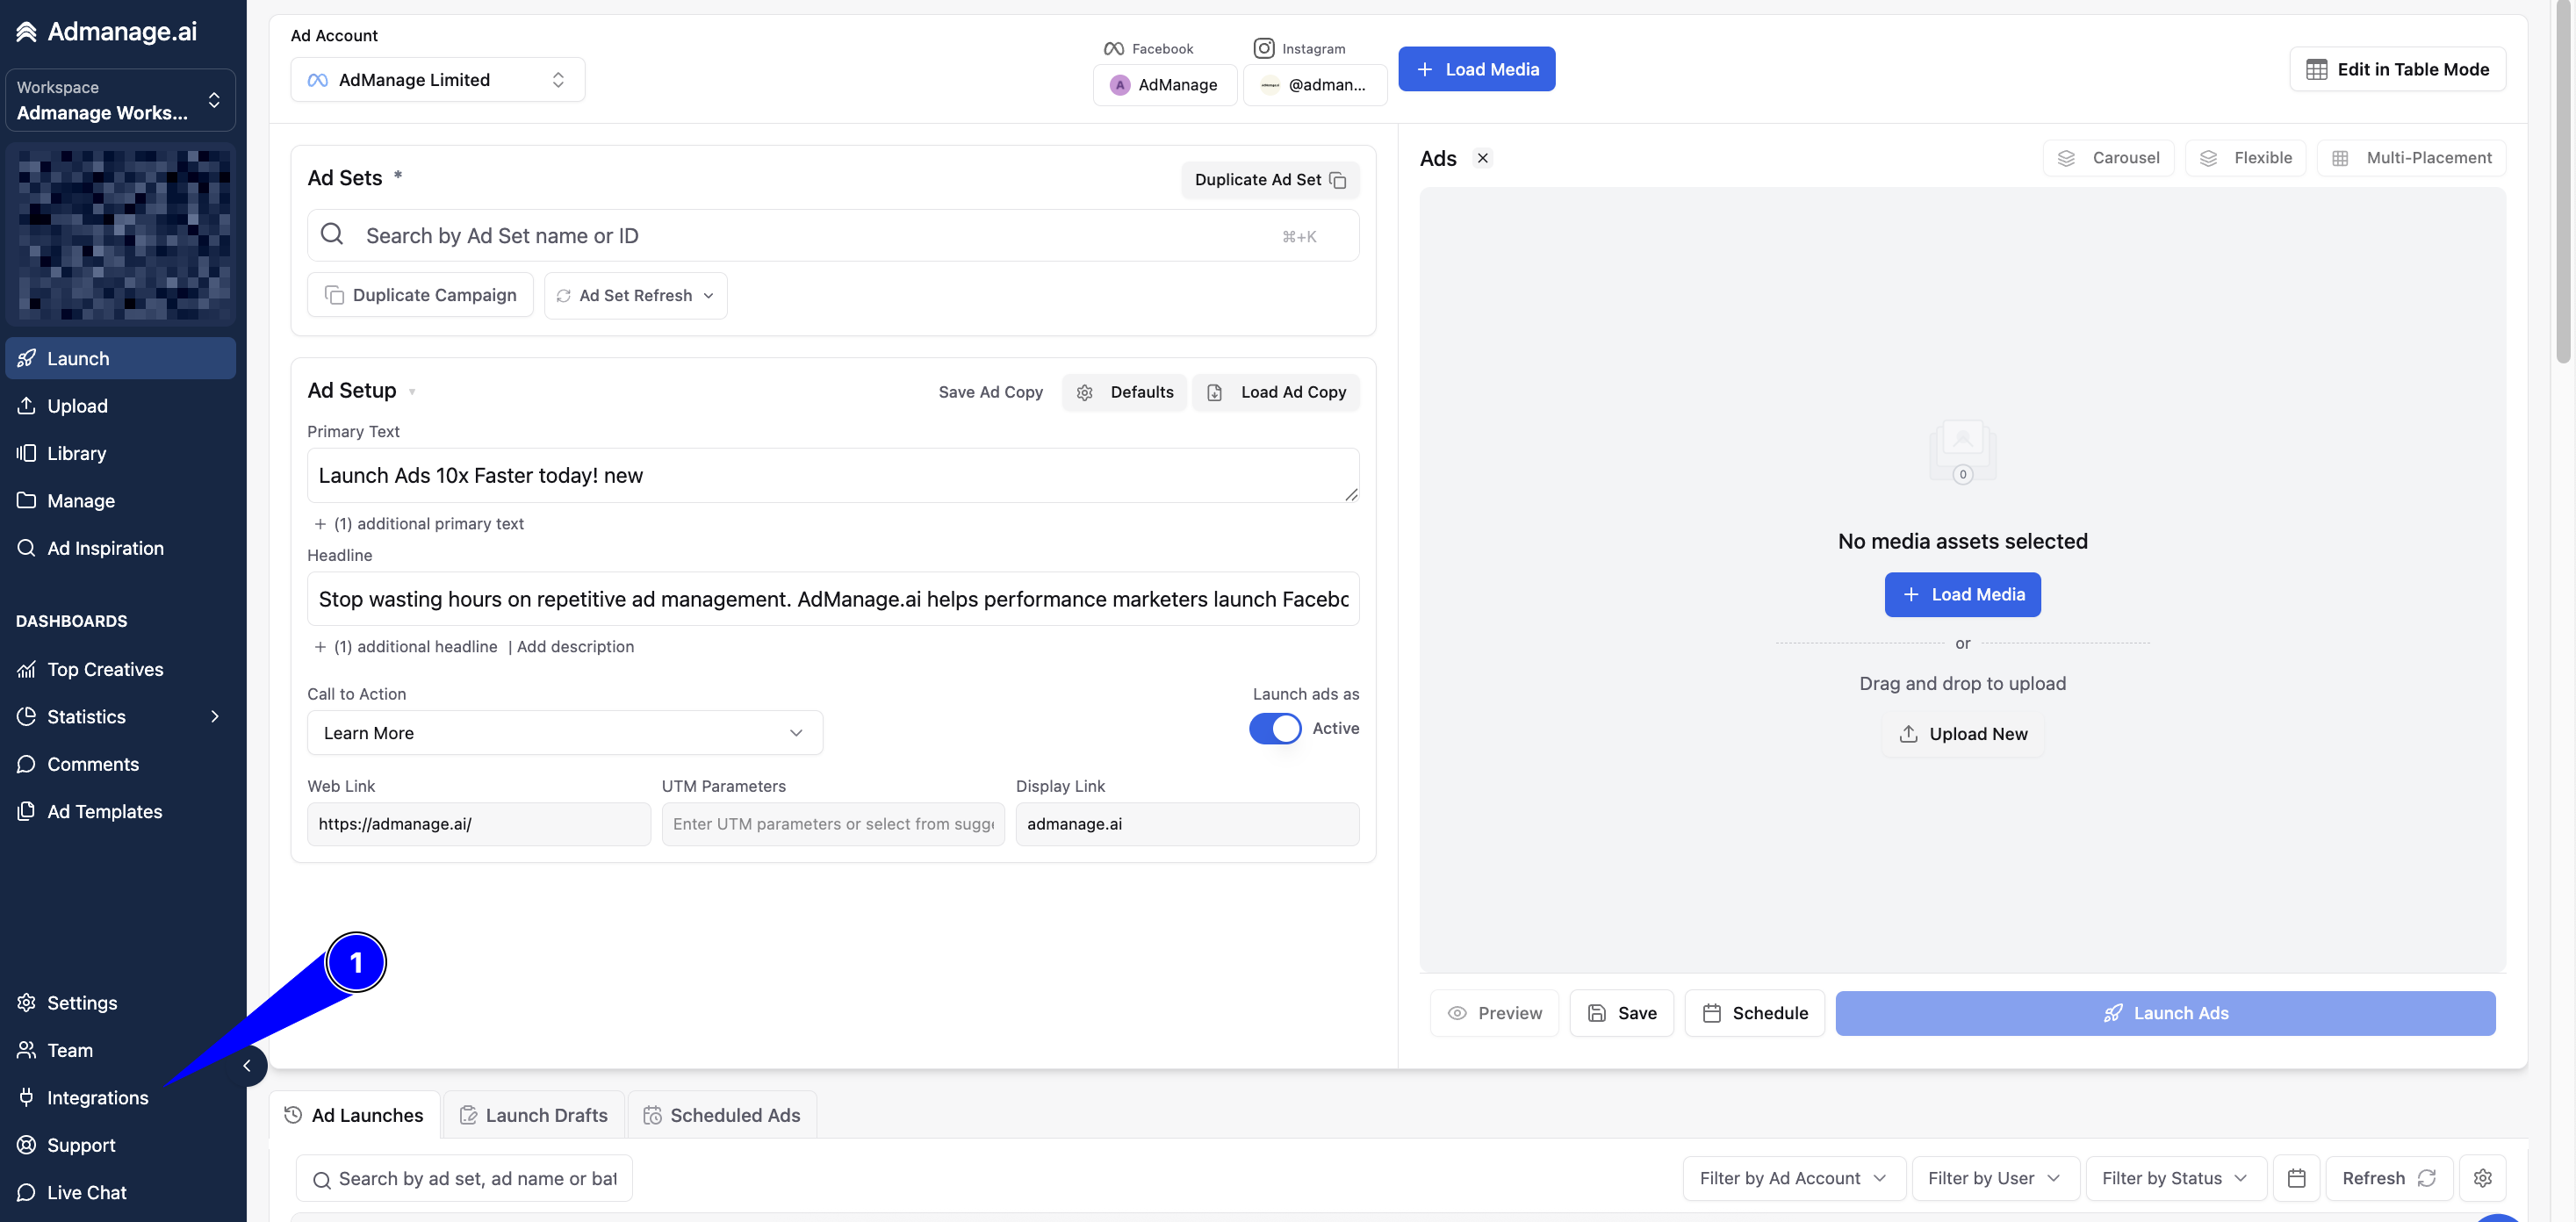
Task: Toggle the Launch ads as Active switch
Action: click(1275, 728)
